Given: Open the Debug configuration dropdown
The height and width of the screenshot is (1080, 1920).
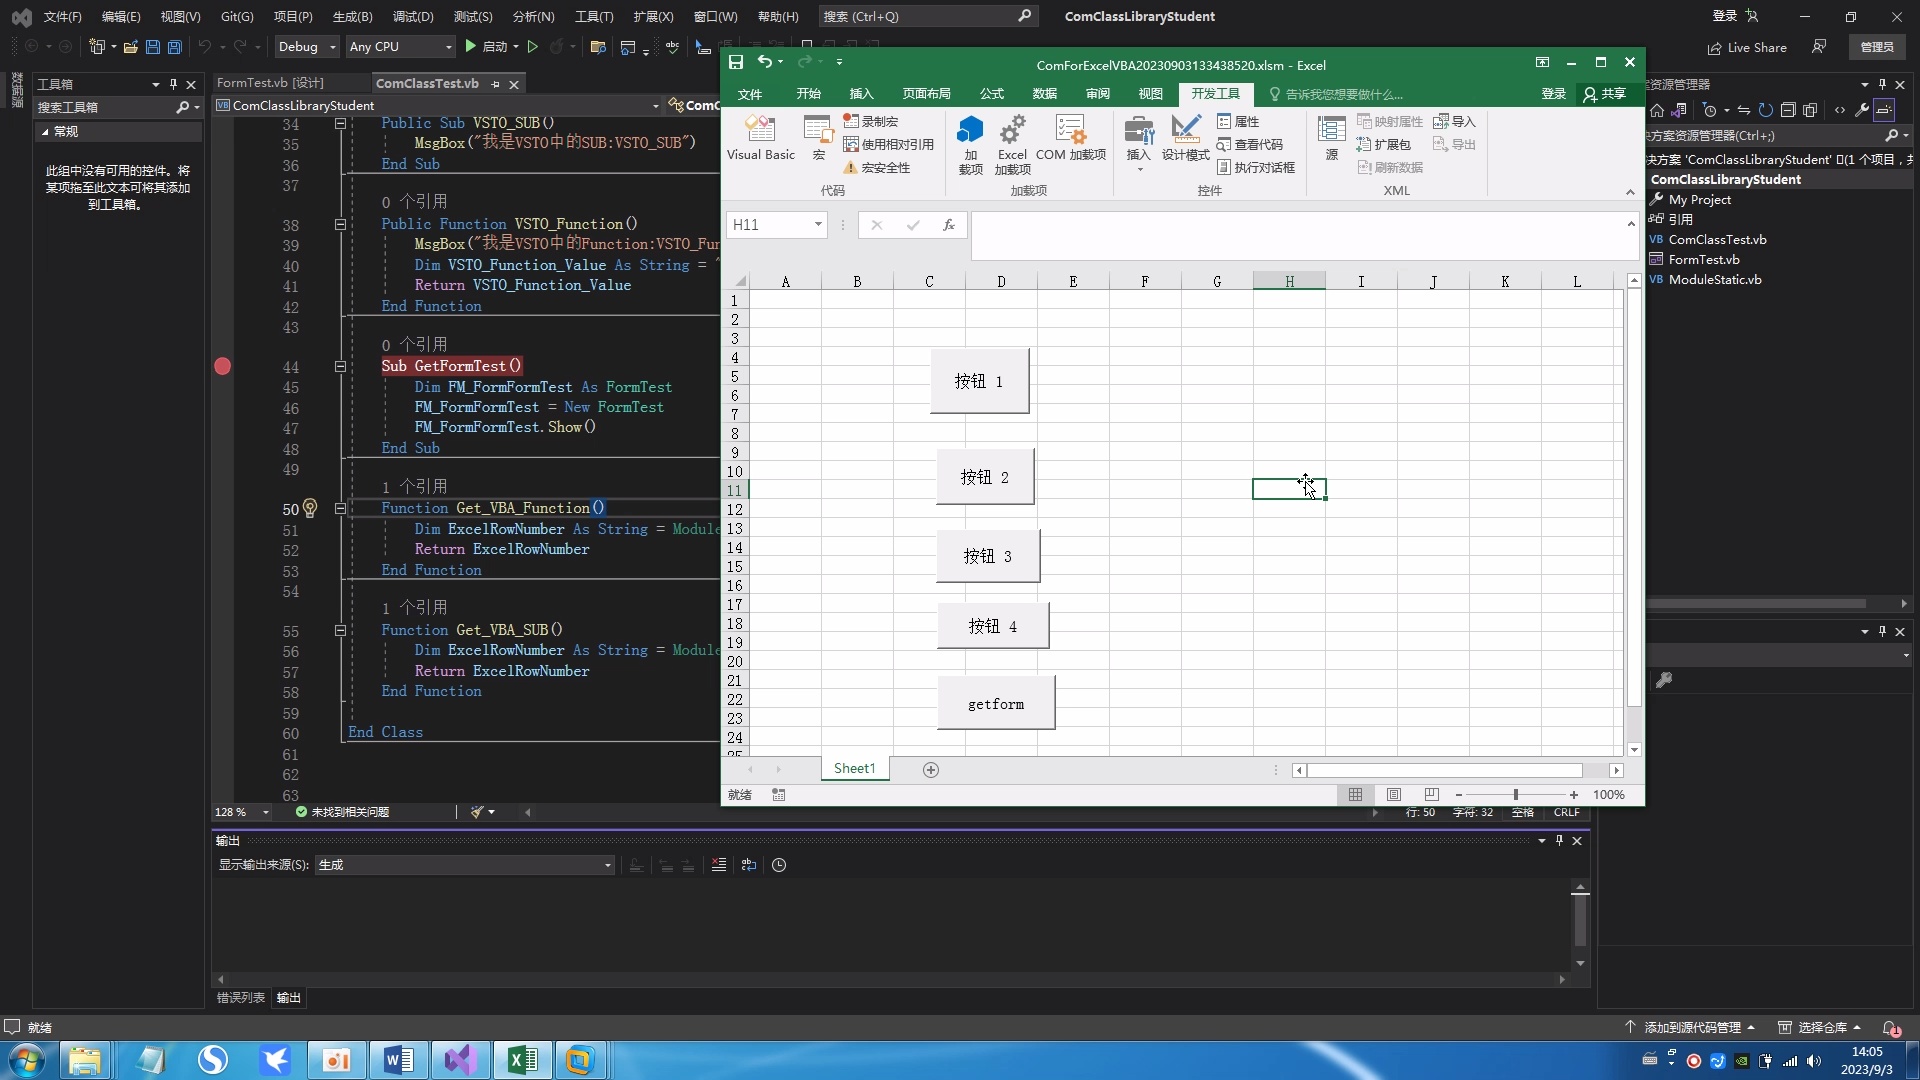Looking at the screenshot, I should point(332,47).
